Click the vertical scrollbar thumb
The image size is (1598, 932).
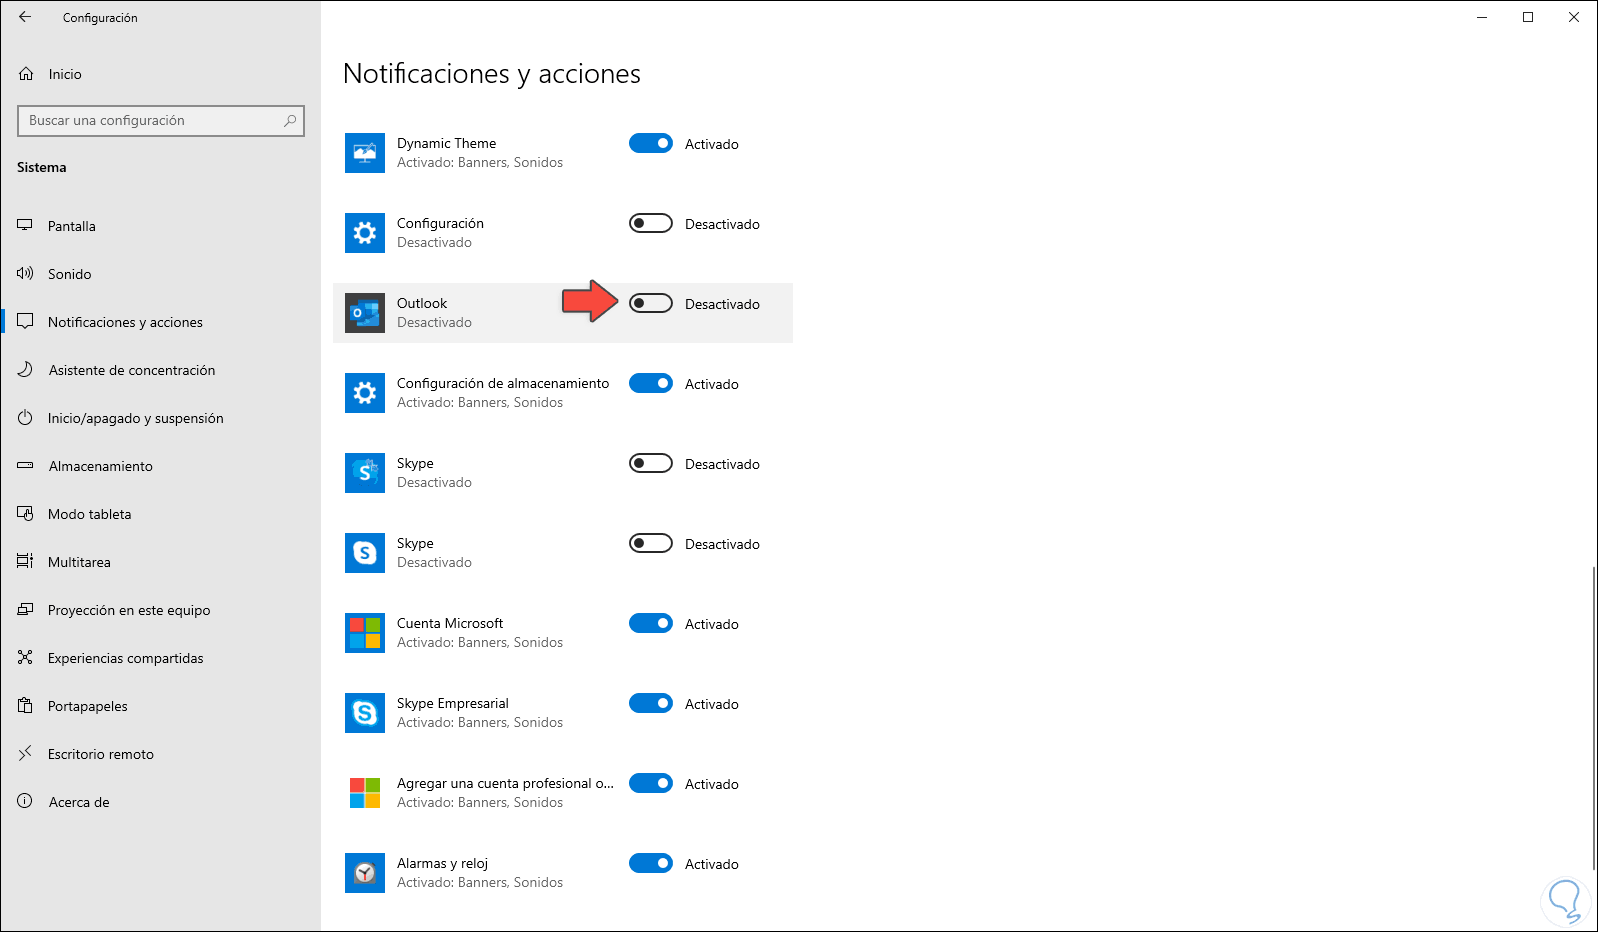1593,718
